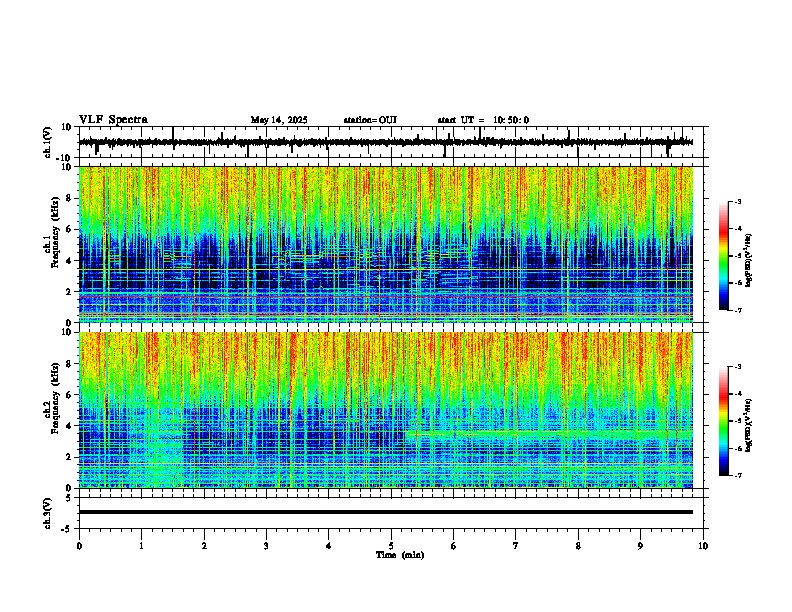
Task: Click the time axis tick label '5'
Action: point(391,546)
